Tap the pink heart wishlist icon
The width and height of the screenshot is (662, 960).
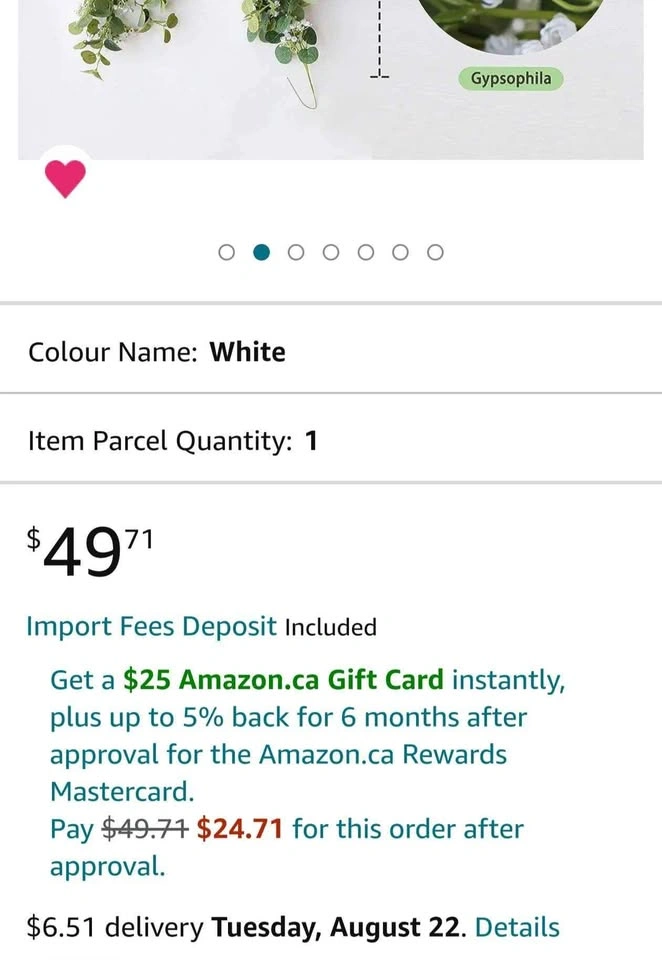click(x=65, y=179)
